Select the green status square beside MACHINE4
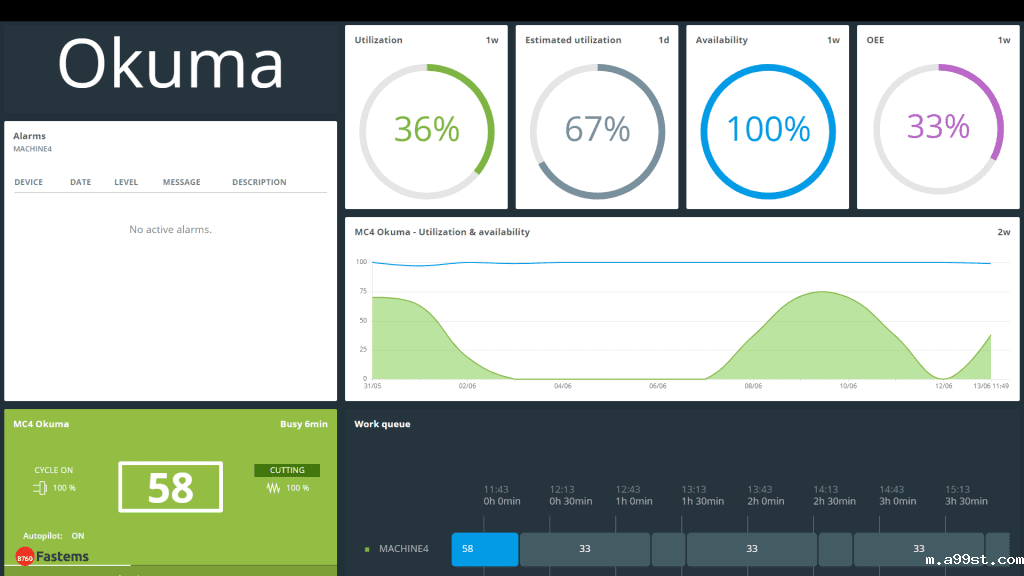 coord(367,548)
